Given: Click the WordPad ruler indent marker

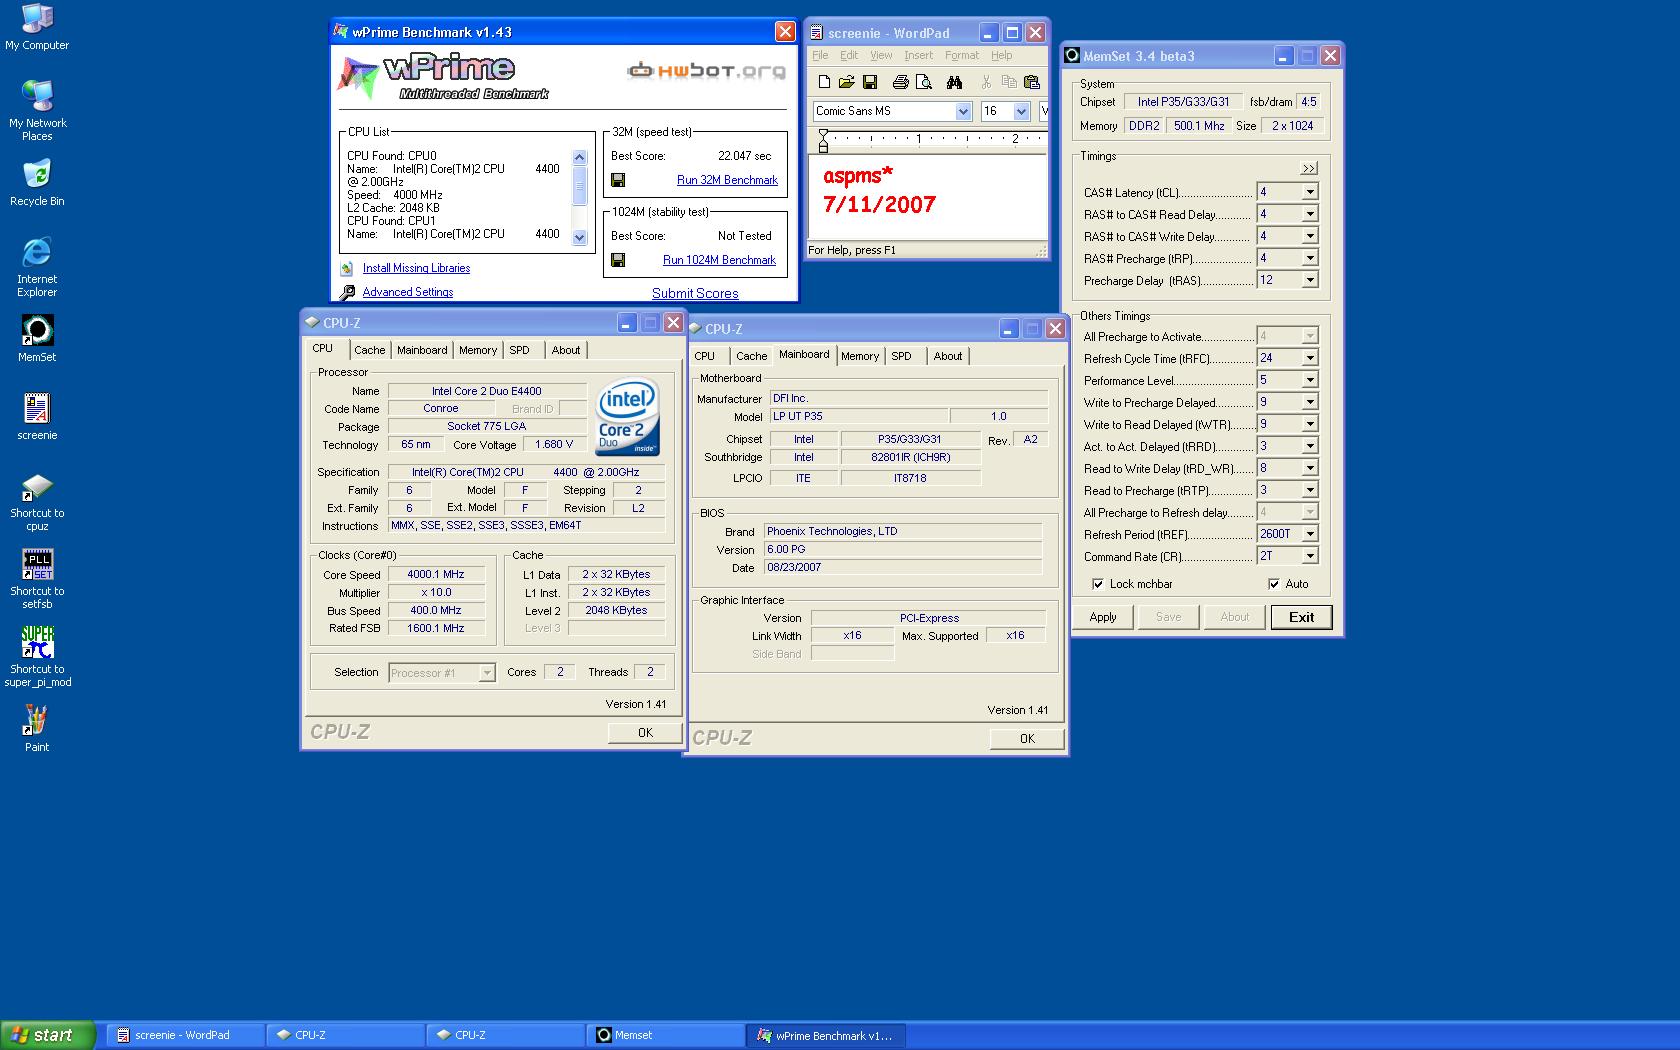Looking at the screenshot, I should (823, 140).
